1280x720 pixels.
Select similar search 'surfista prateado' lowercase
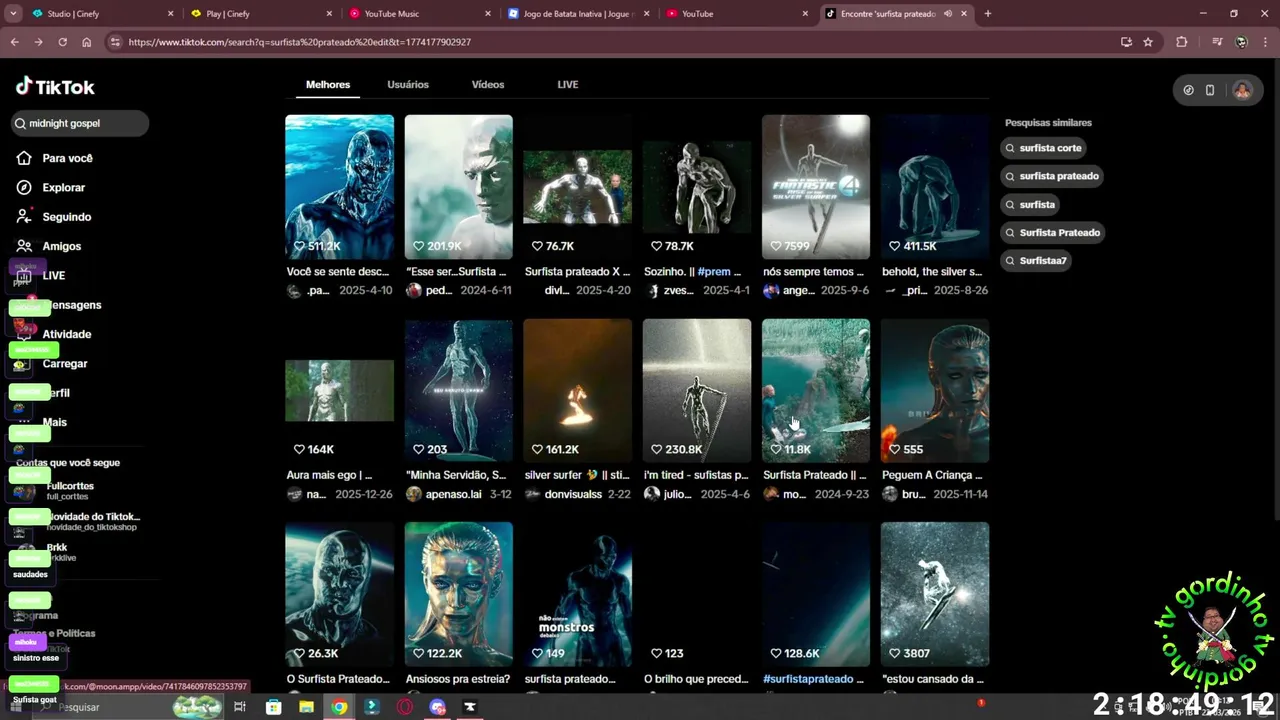coord(1053,176)
